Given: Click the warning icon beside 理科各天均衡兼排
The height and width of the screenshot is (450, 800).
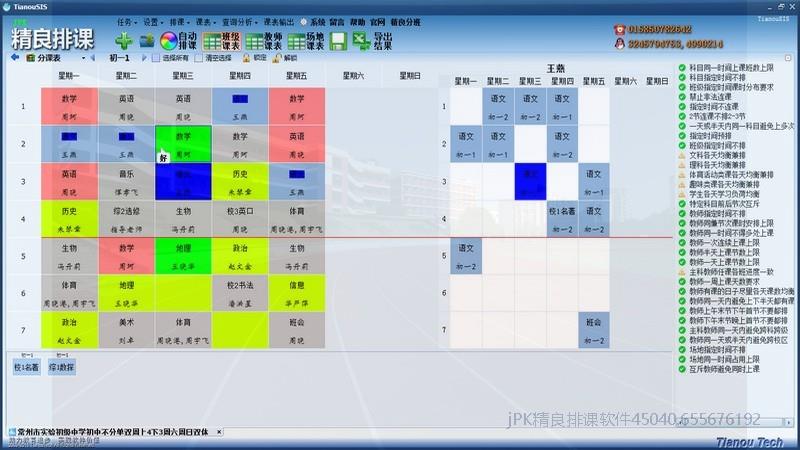Looking at the screenshot, I should pyautogui.click(x=682, y=165).
